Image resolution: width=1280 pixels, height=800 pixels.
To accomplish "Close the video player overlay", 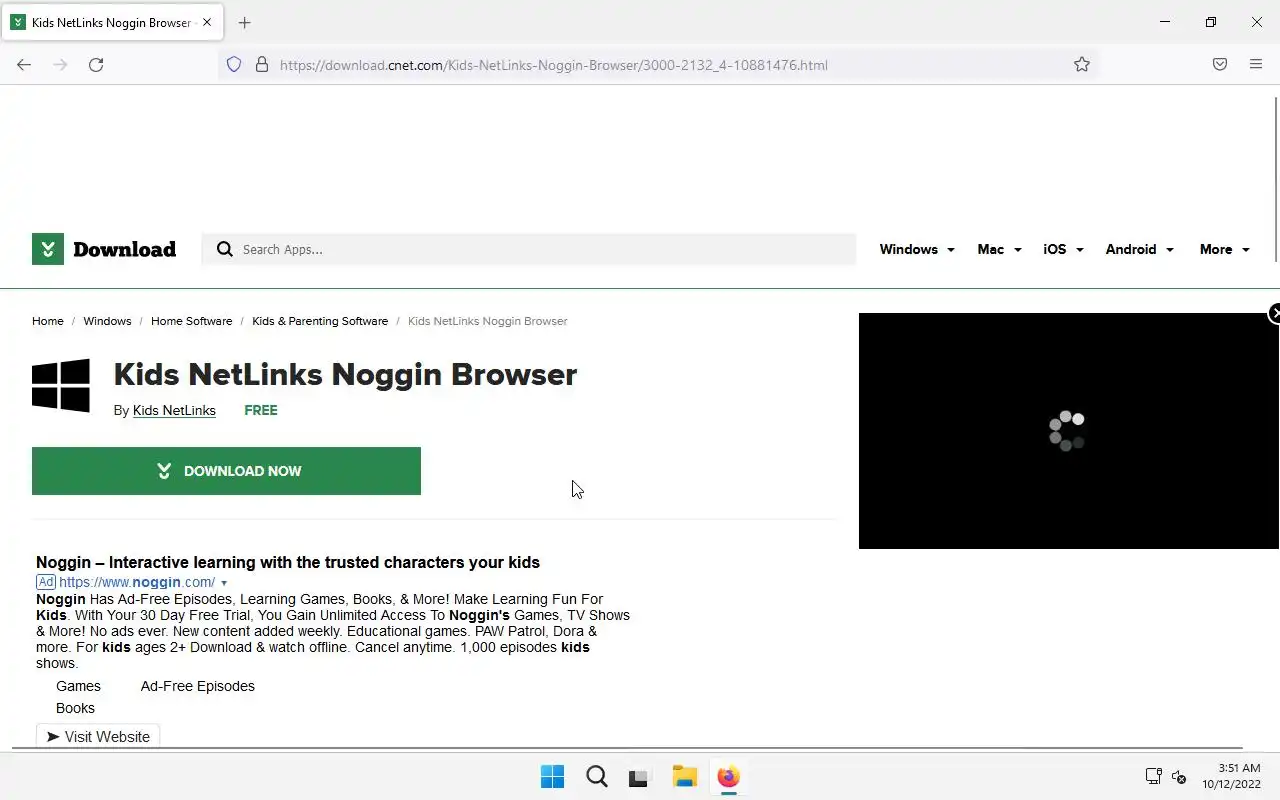I will tap(1274, 313).
